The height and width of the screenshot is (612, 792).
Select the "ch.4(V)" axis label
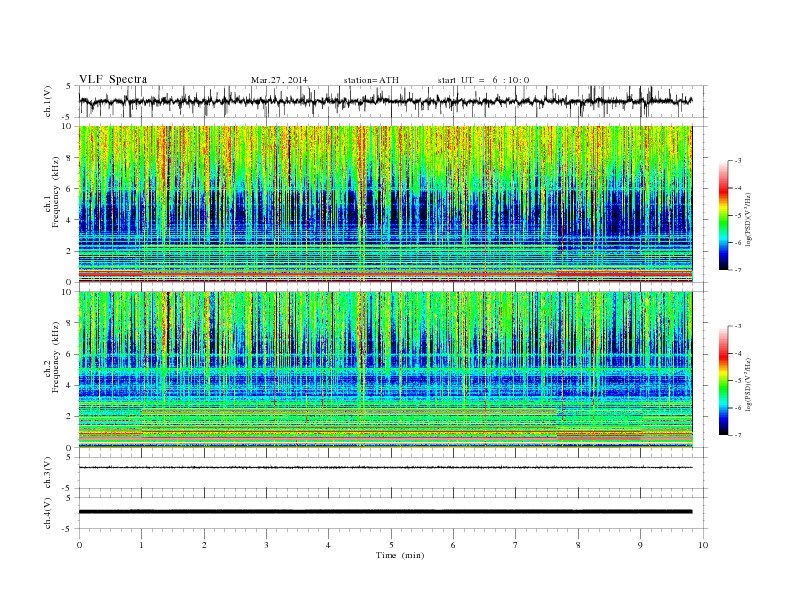(48, 514)
